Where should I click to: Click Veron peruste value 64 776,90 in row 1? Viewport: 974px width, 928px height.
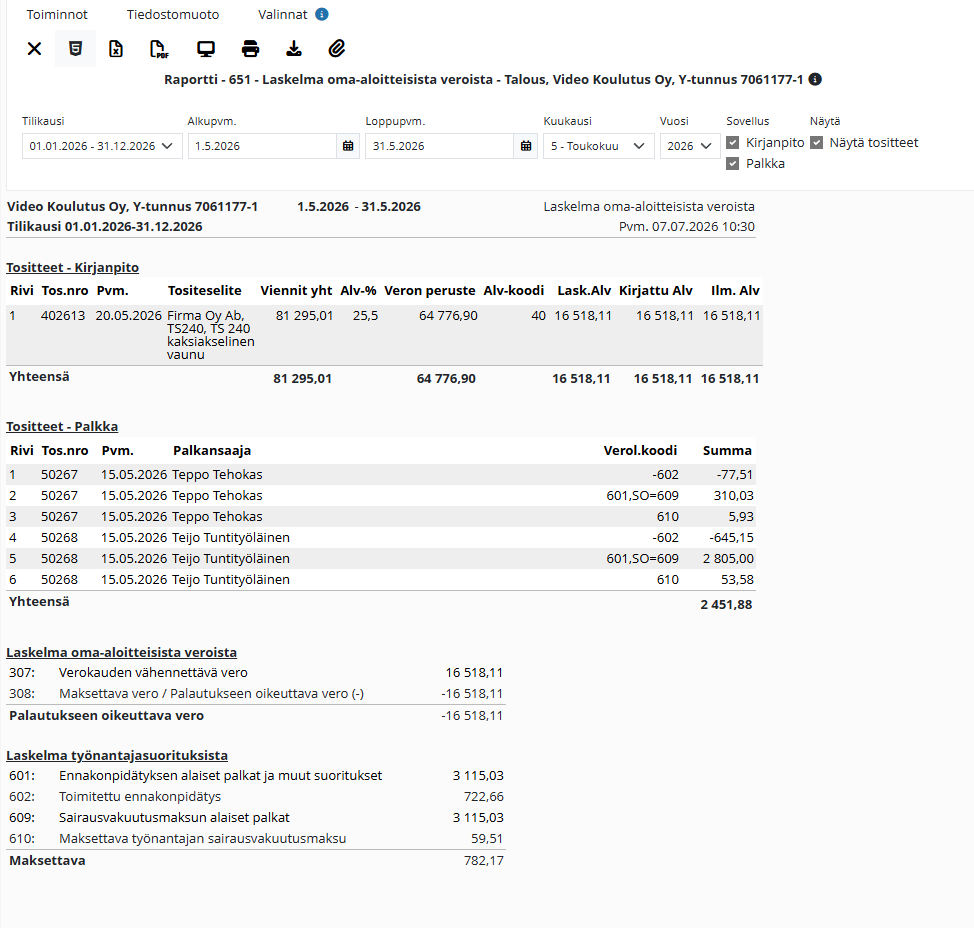pyautogui.click(x=448, y=316)
